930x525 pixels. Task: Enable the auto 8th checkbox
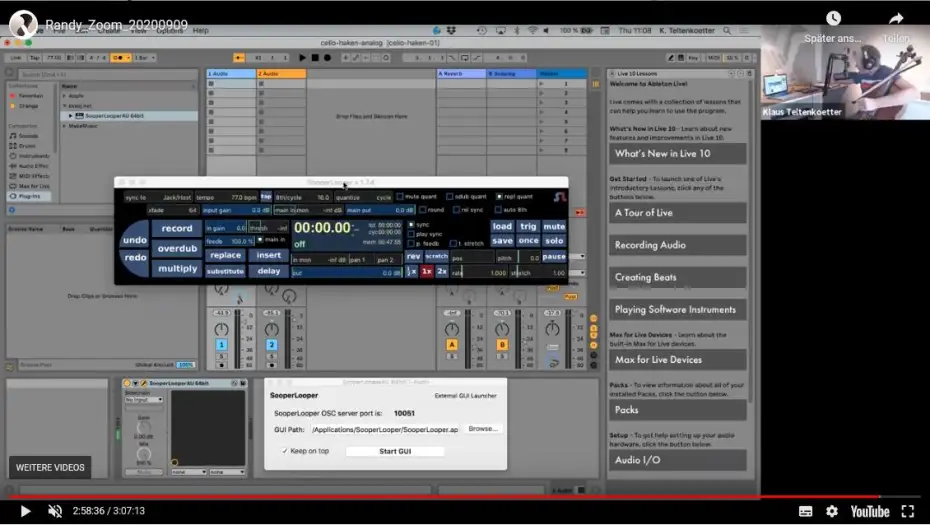tap(498, 209)
